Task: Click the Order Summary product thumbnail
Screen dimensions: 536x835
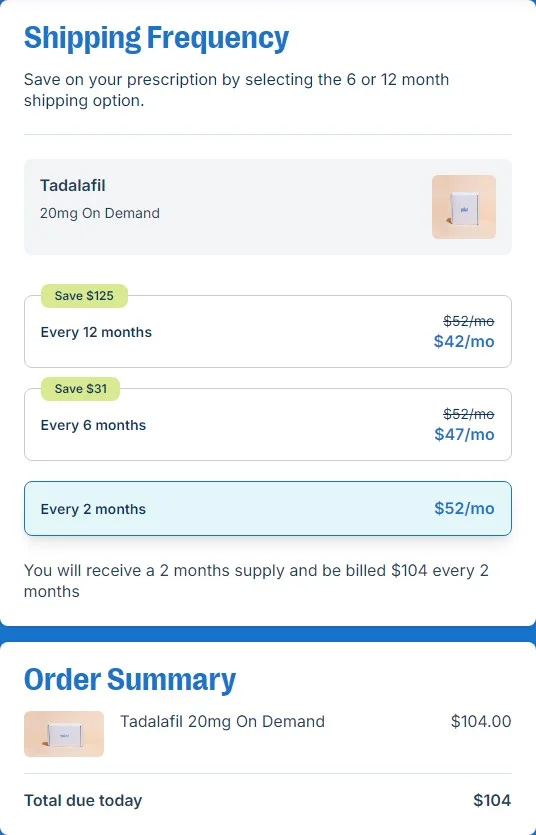Action: coord(64,734)
